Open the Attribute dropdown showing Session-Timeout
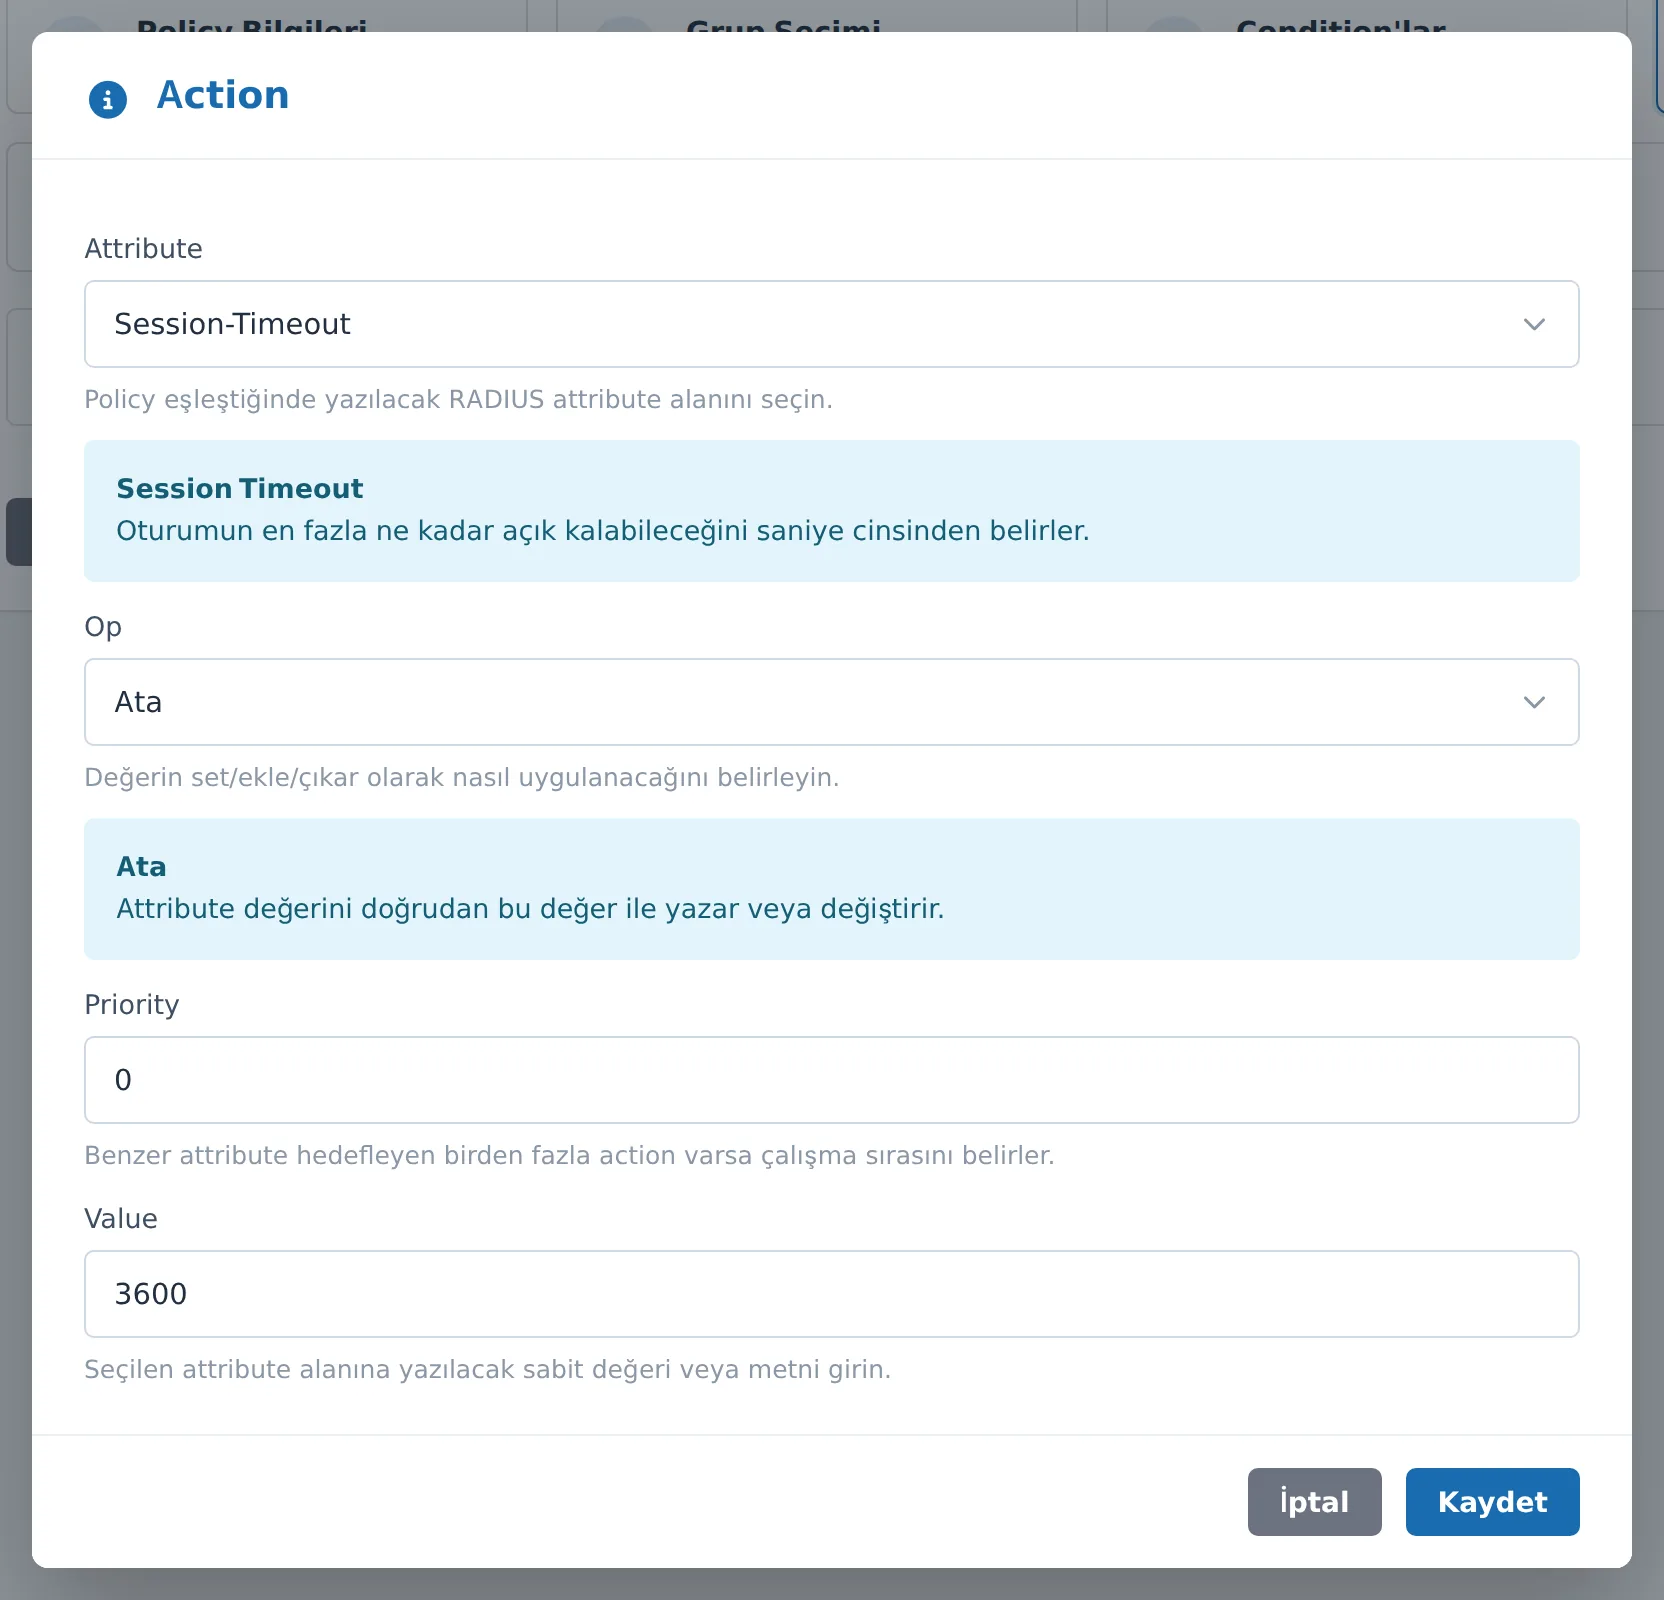Screen dimensions: 1664x1600 831,324
